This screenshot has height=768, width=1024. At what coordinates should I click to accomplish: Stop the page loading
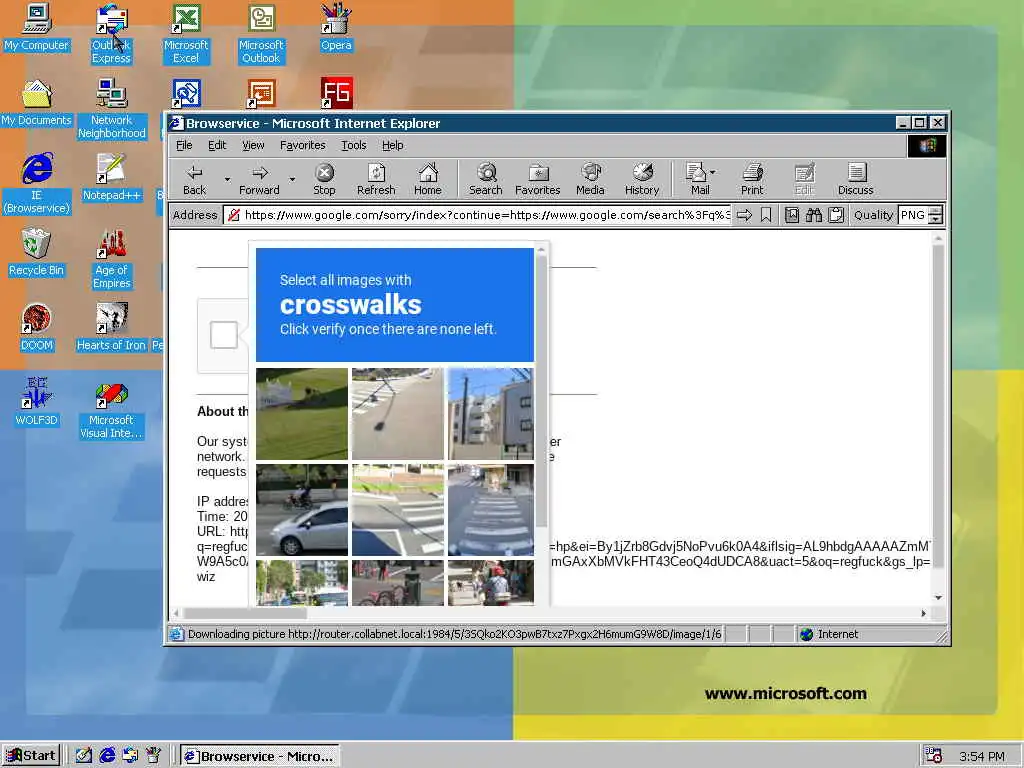tap(324, 180)
